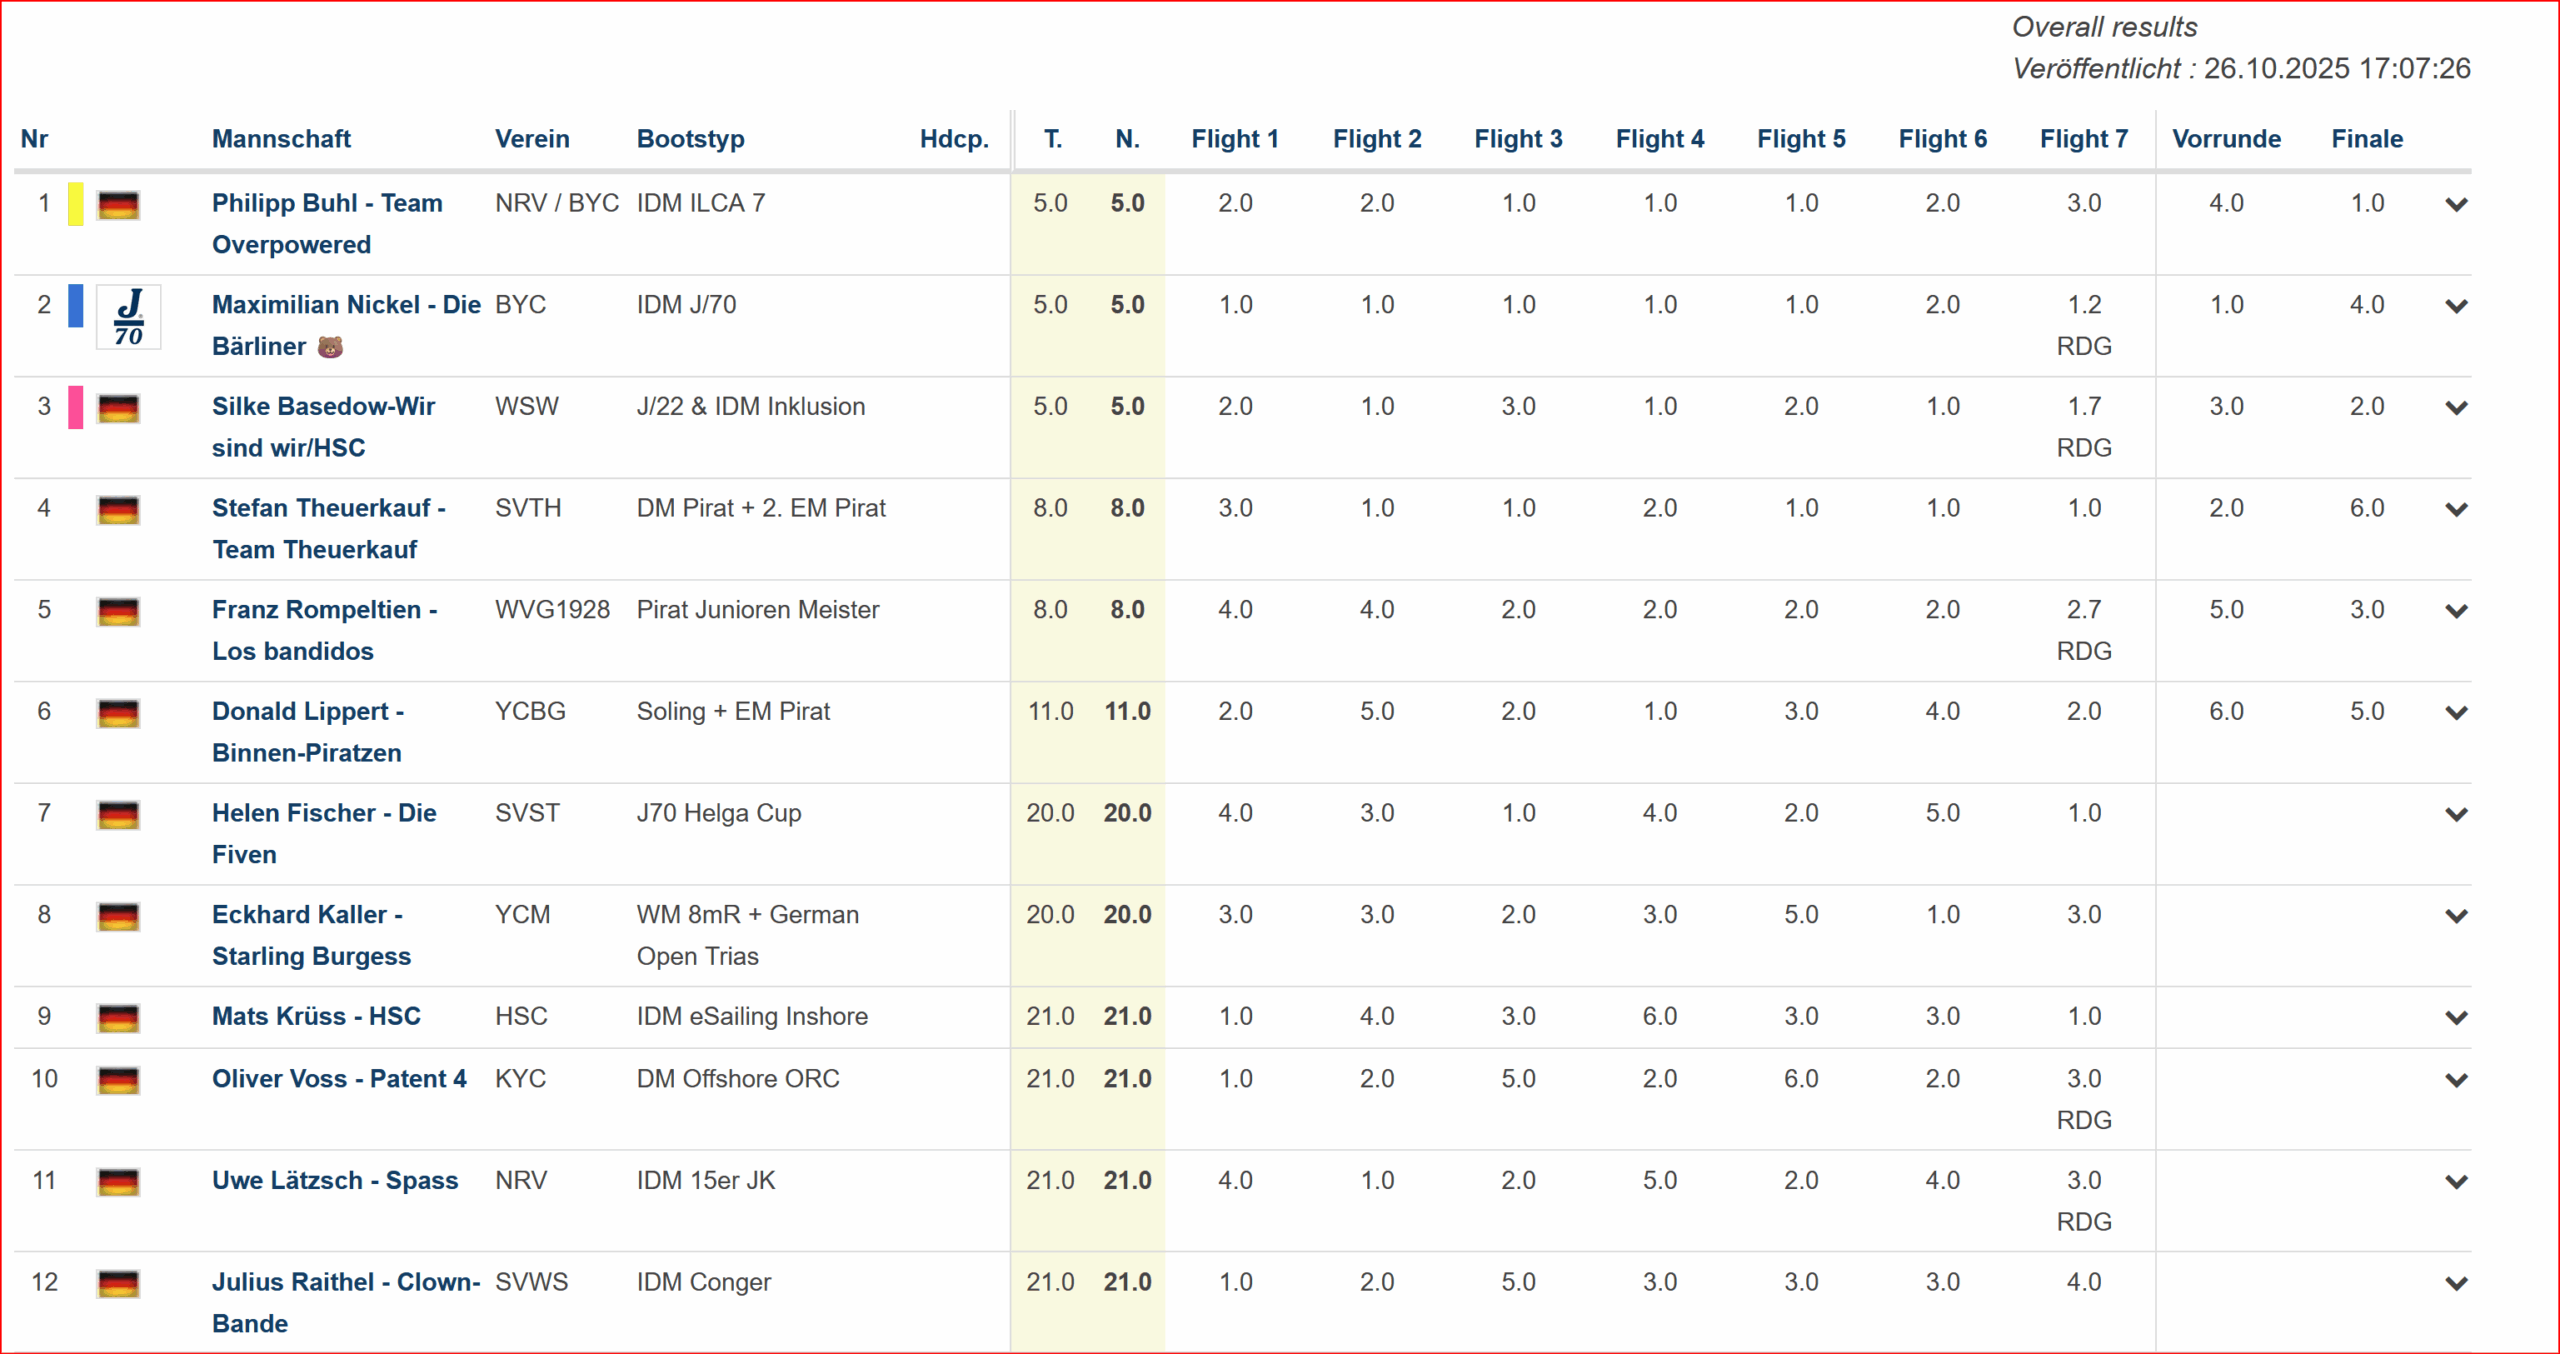The image size is (2560, 1354).
Task: Click the Flight 4 column header
Action: click(1659, 139)
